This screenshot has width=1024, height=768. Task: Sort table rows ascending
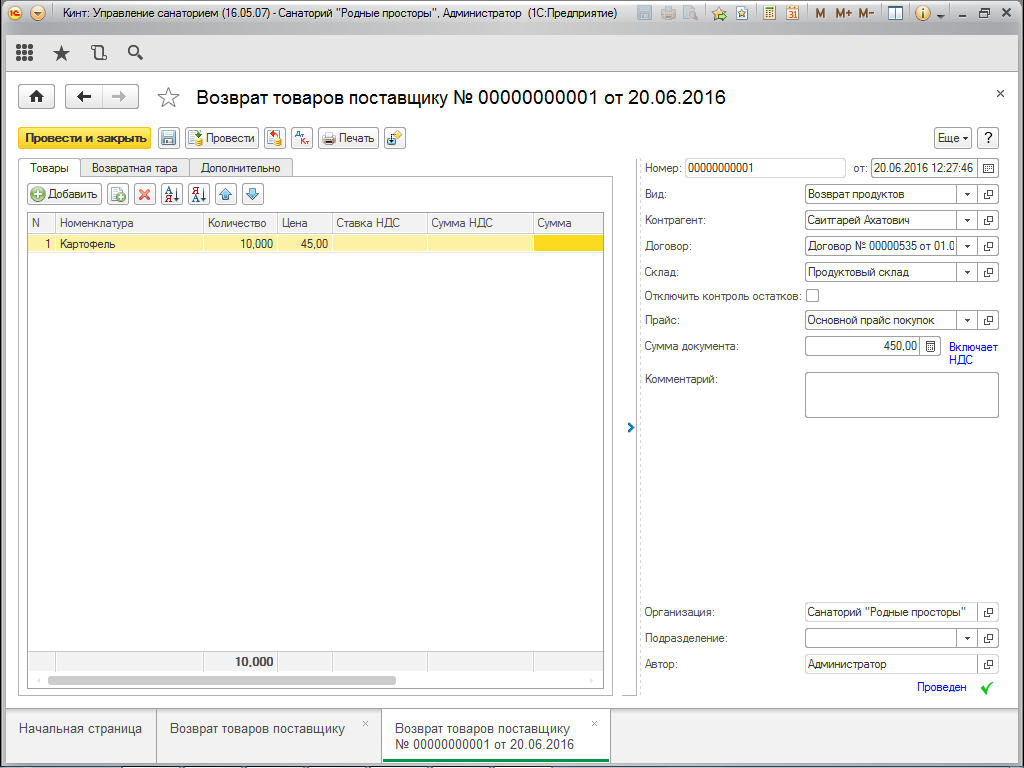(171, 194)
